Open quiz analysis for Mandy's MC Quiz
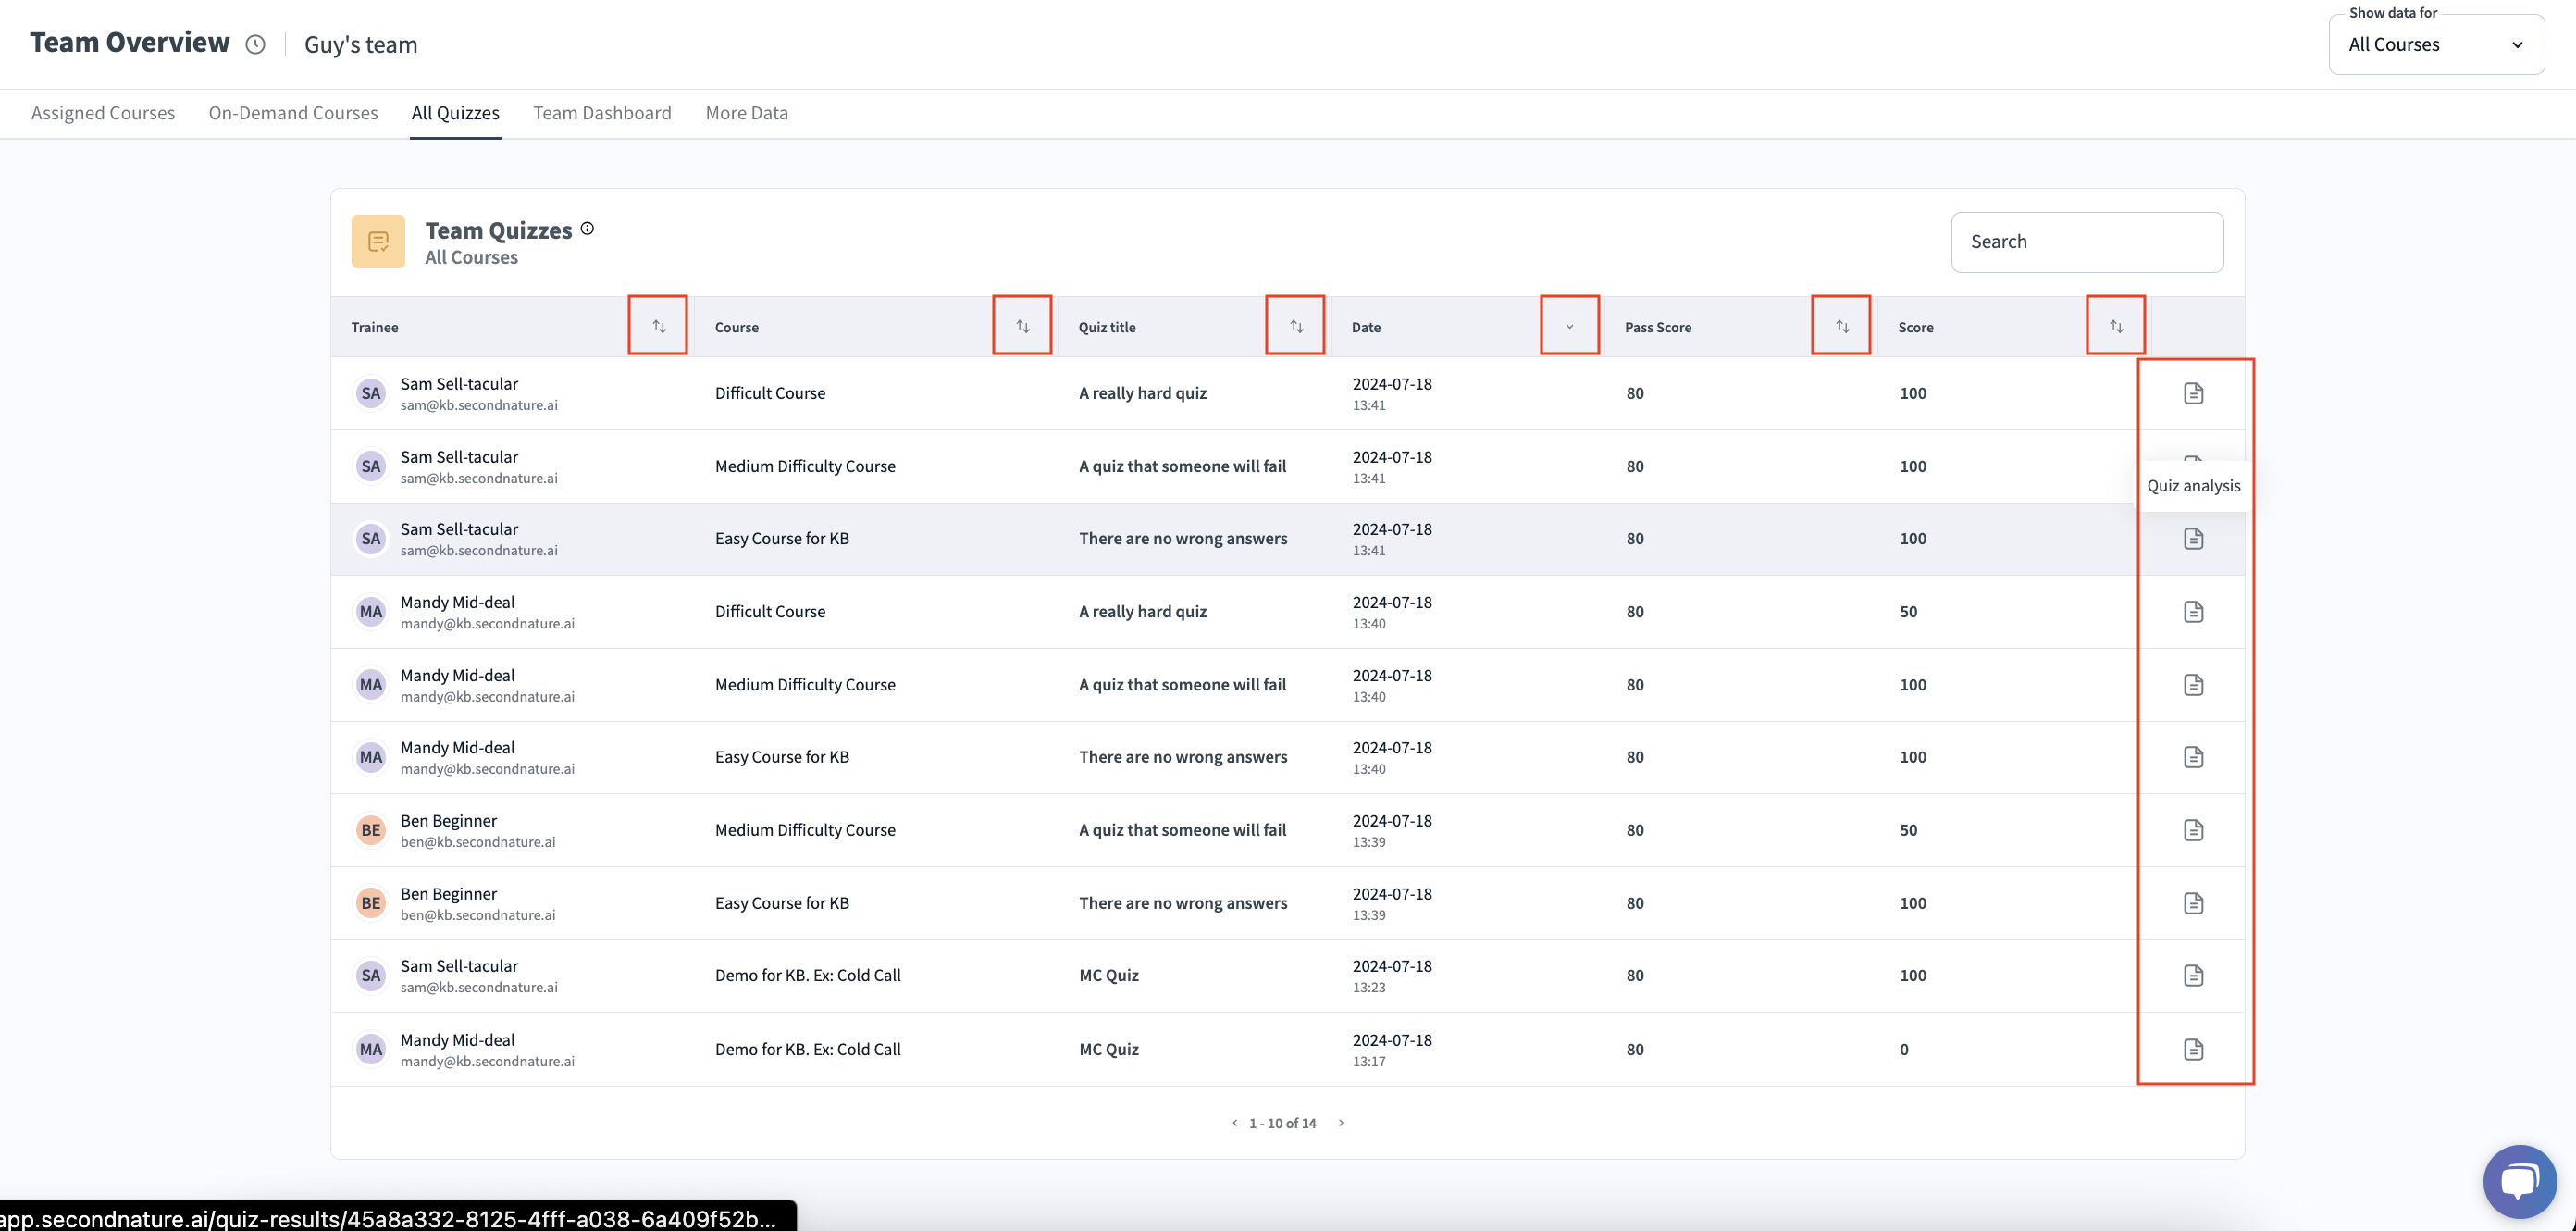This screenshot has height=1231, width=2576. [2193, 1049]
